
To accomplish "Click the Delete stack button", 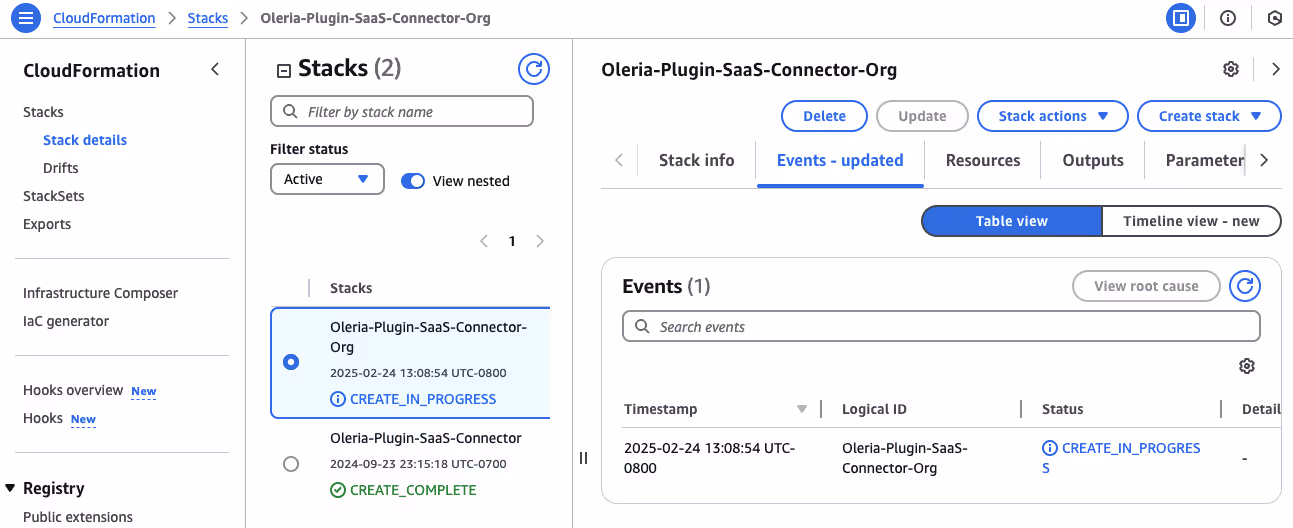I will click(x=824, y=116).
